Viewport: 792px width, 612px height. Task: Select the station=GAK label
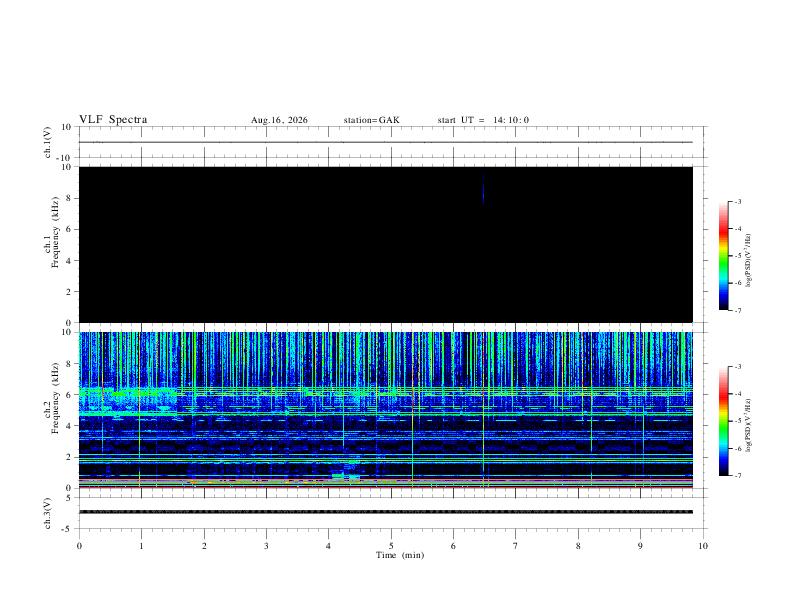pyautogui.click(x=371, y=120)
